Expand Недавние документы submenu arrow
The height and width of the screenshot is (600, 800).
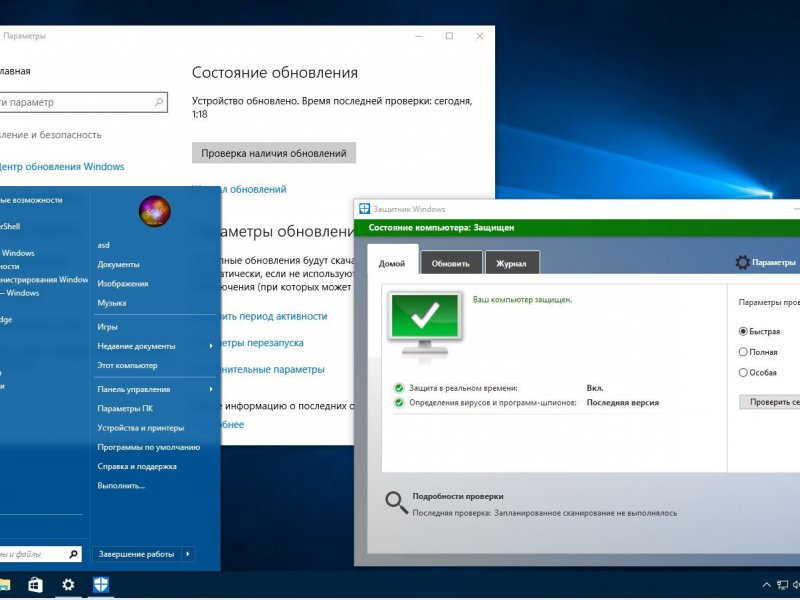pos(211,346)
